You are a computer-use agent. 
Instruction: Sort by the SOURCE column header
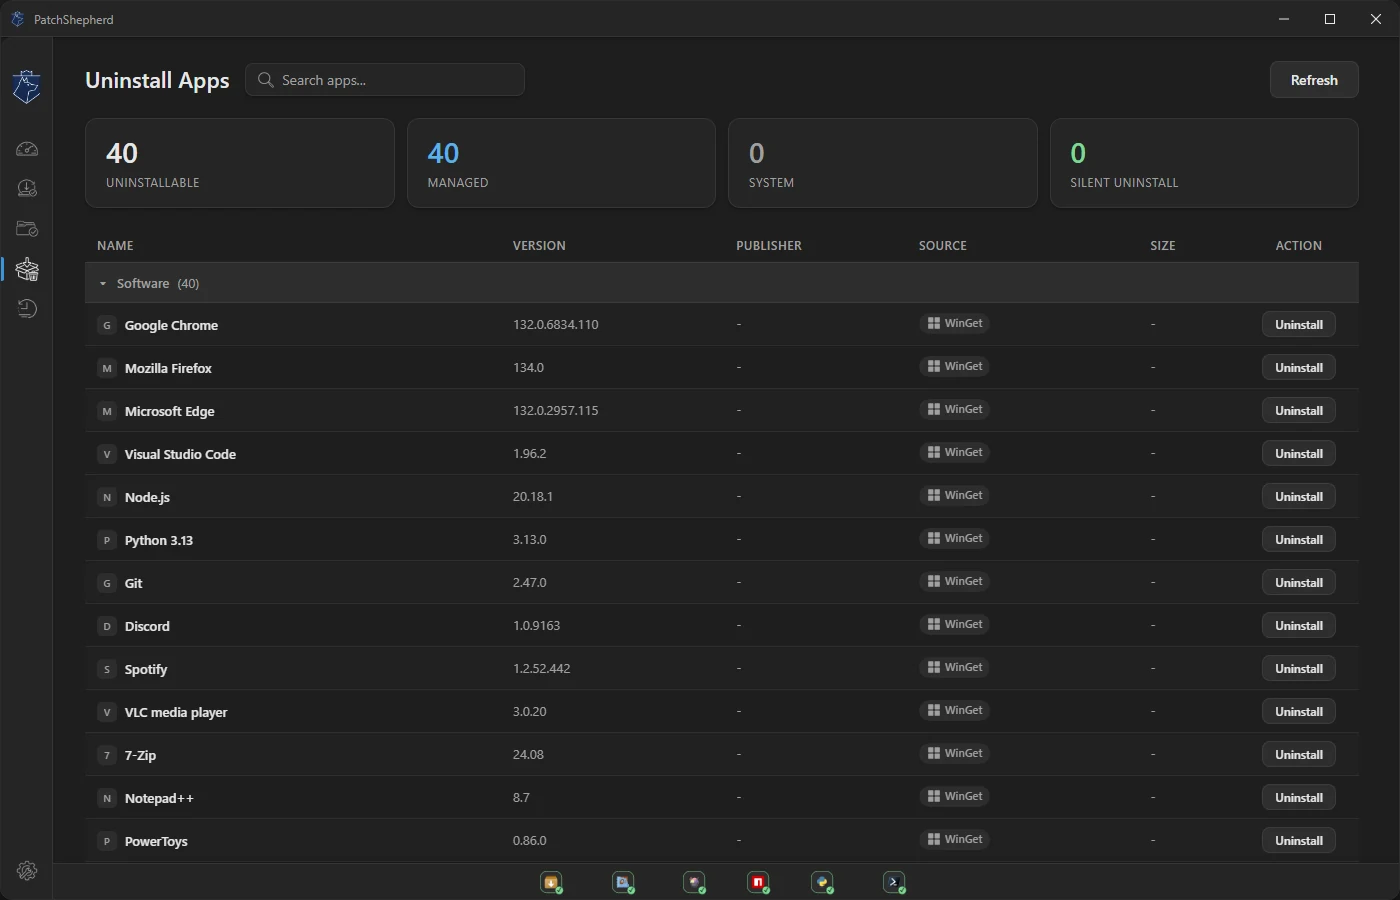click(x=943, y=246)
